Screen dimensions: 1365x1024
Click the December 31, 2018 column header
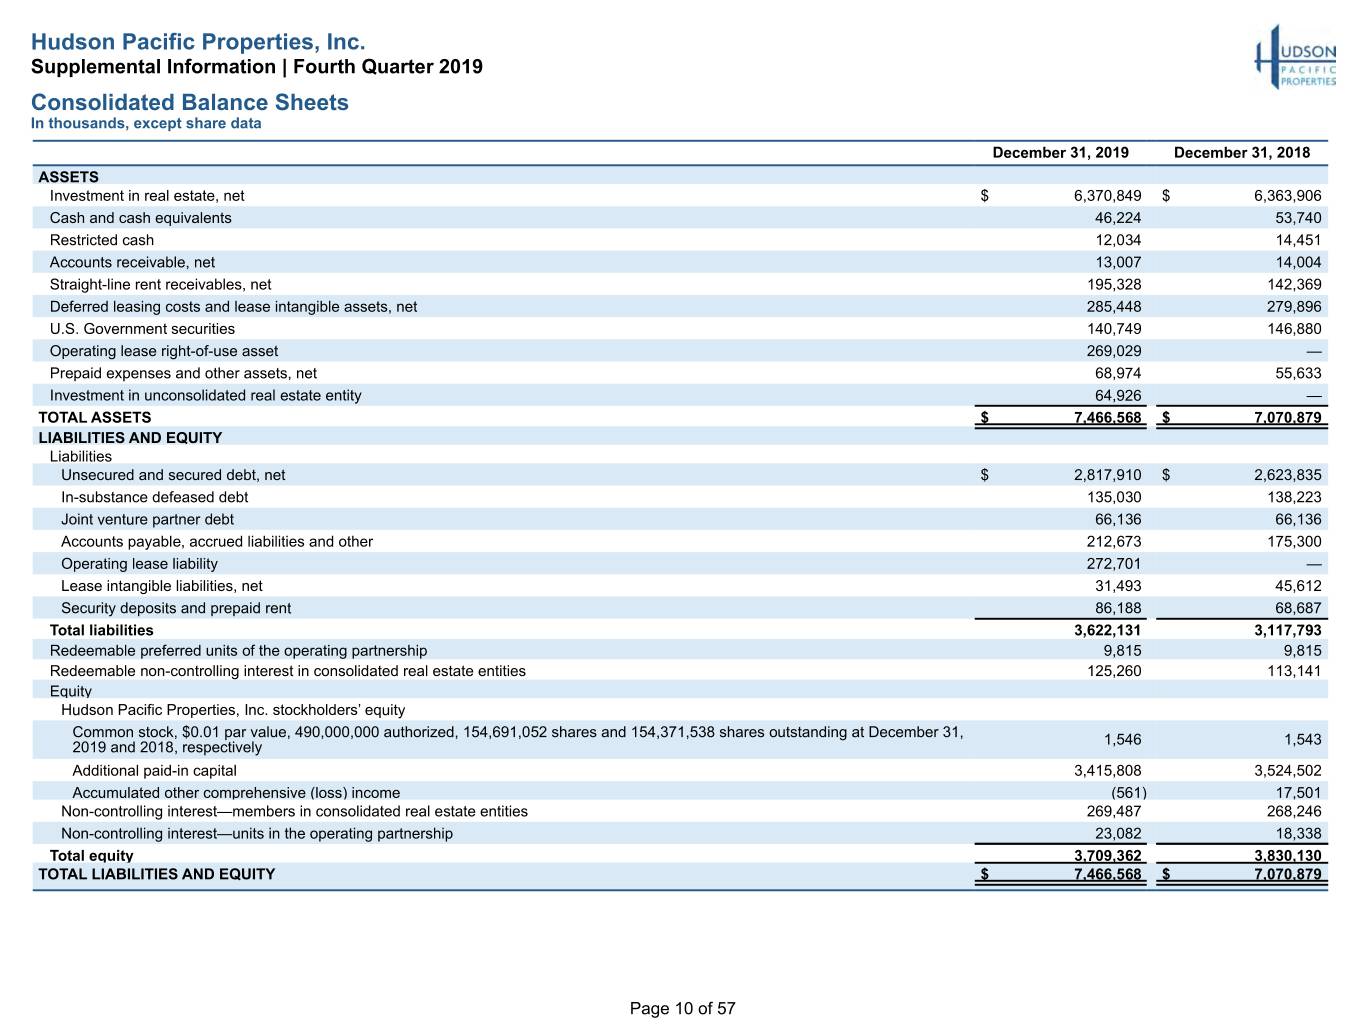[1241, 152]
